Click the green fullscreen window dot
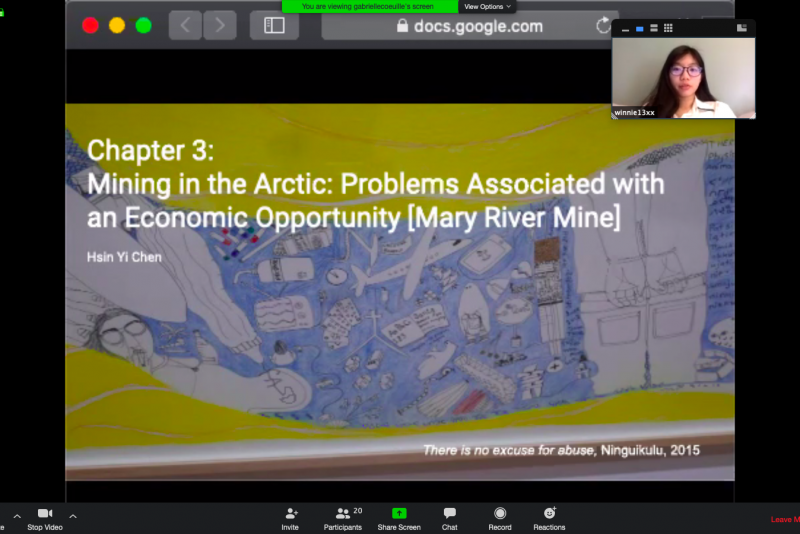The image size is (800, 534). pyautogui.click(x=143, y=26)
